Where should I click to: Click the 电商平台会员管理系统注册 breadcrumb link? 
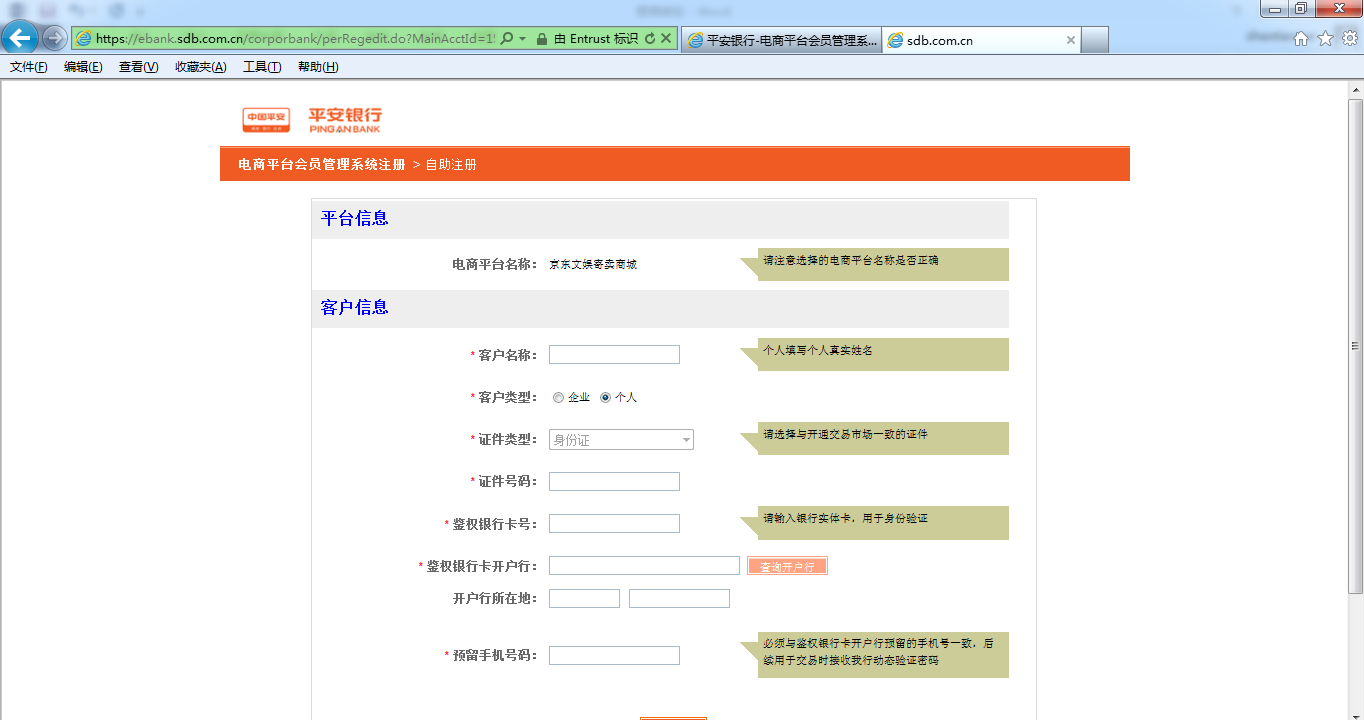321,164
